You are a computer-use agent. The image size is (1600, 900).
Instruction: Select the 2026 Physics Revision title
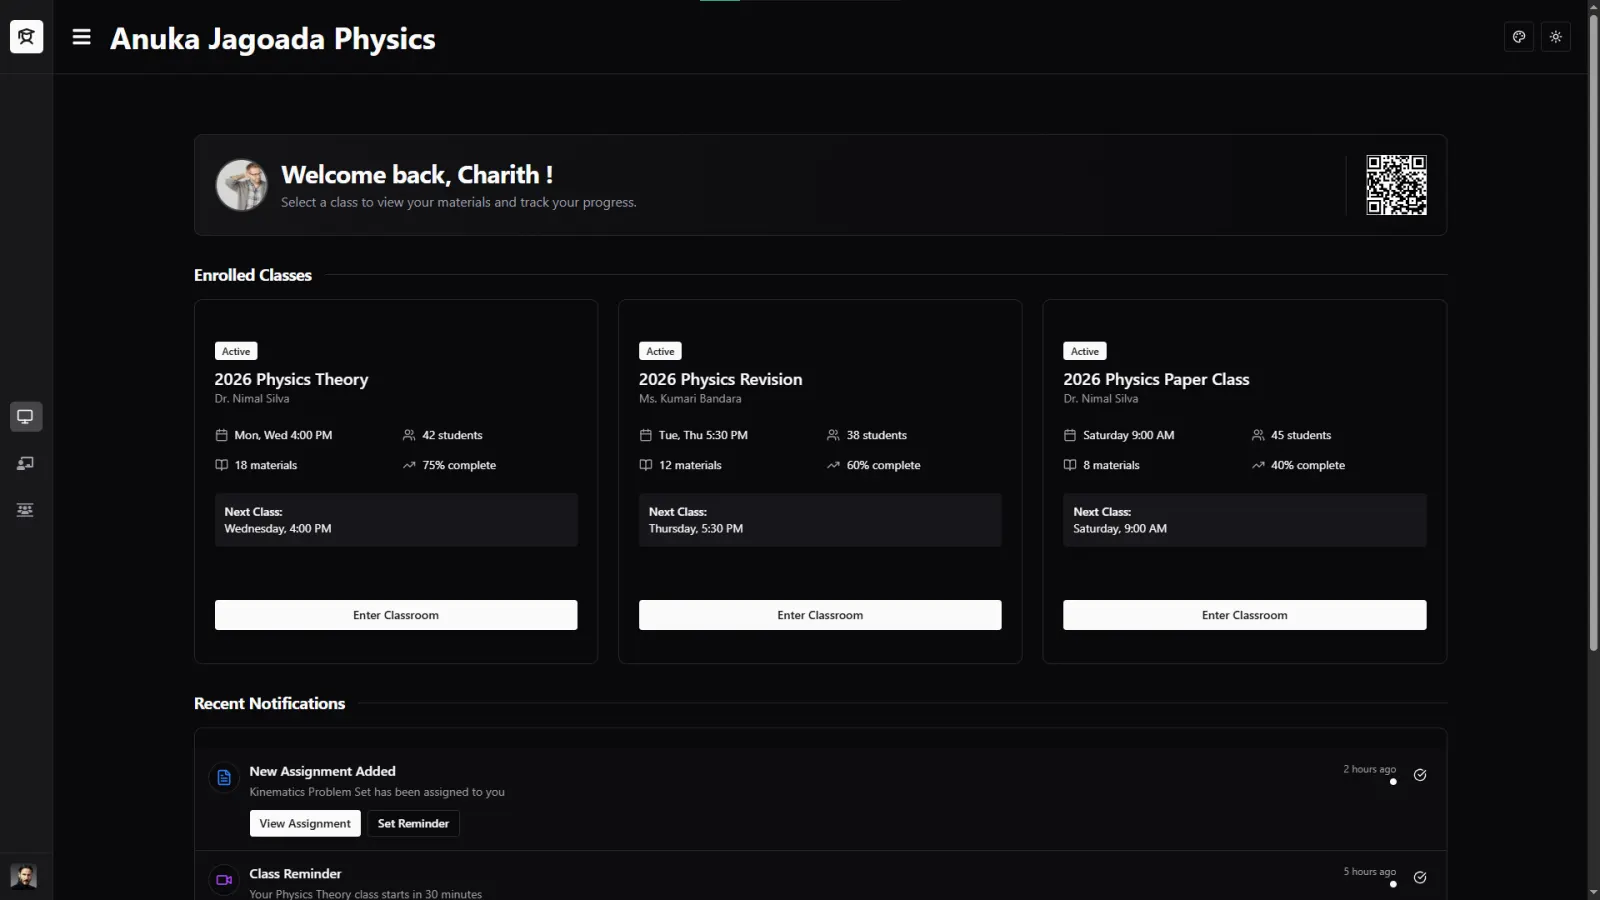click(x=720, y=379)
